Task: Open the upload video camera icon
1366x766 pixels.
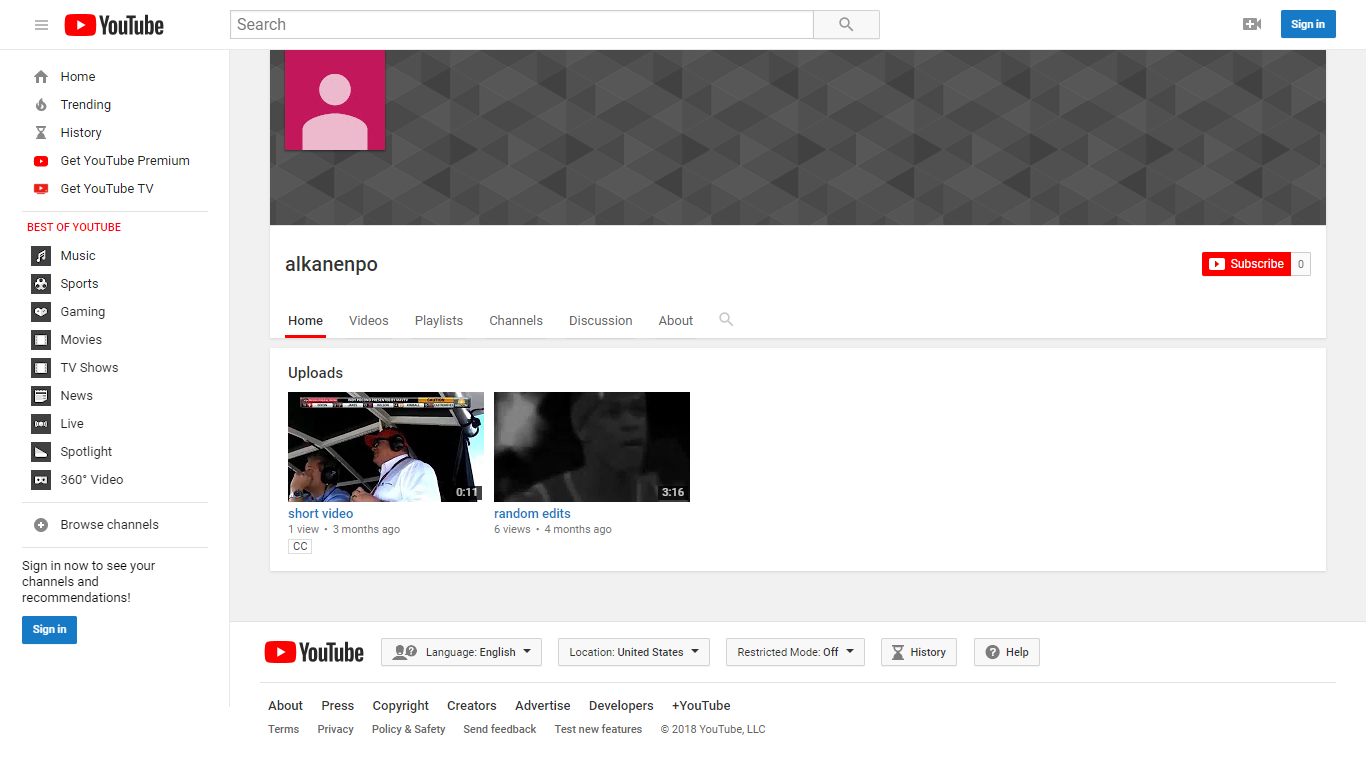Action: tap(1251, 25)
